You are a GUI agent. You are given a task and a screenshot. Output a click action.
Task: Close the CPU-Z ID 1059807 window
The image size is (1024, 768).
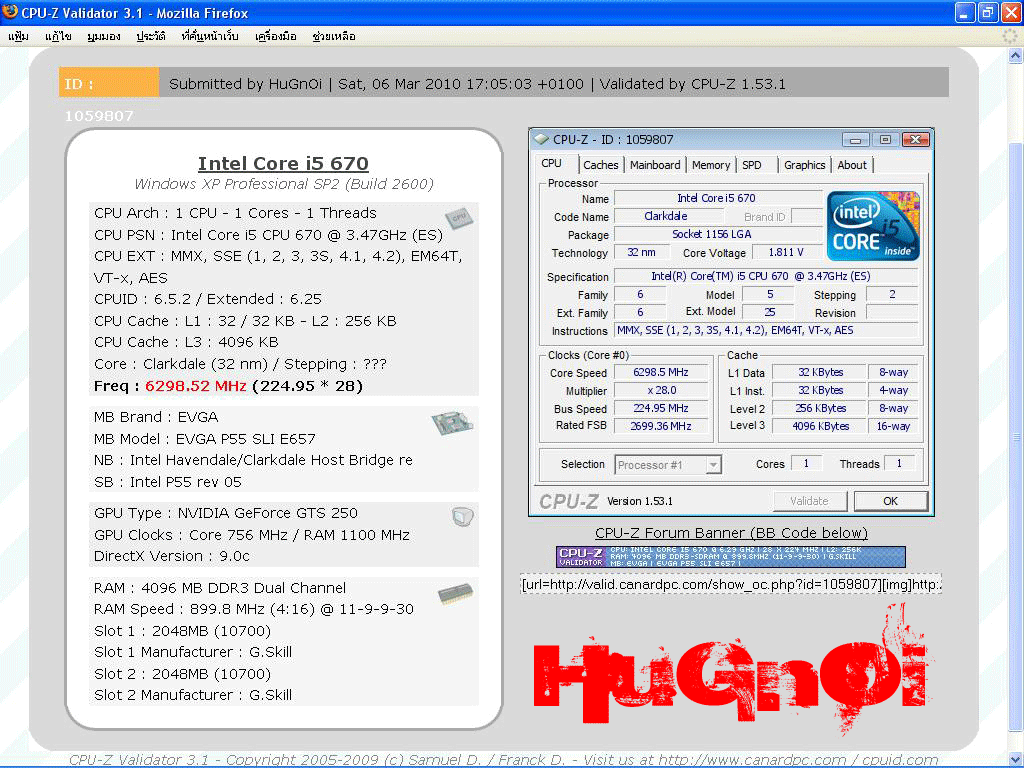(x=916, y=139)
